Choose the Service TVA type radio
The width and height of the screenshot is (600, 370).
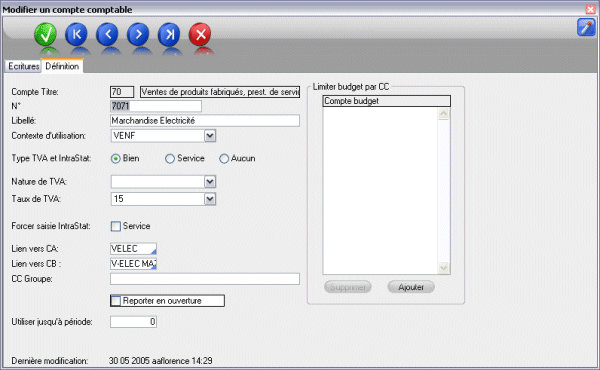tap(170, 158)
